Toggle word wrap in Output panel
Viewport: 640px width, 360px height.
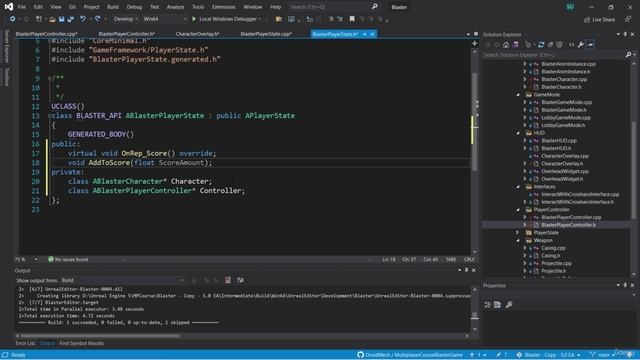240,280
